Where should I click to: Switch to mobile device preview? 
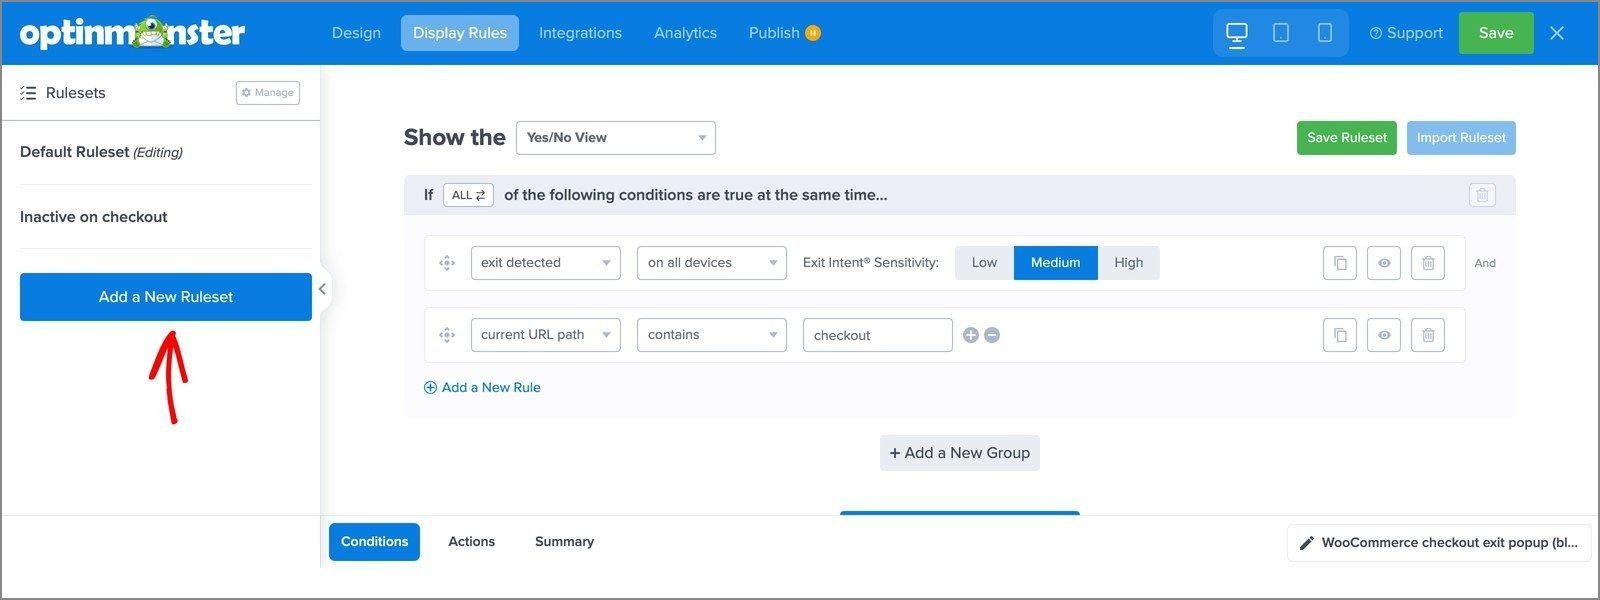coord(1325,33)
